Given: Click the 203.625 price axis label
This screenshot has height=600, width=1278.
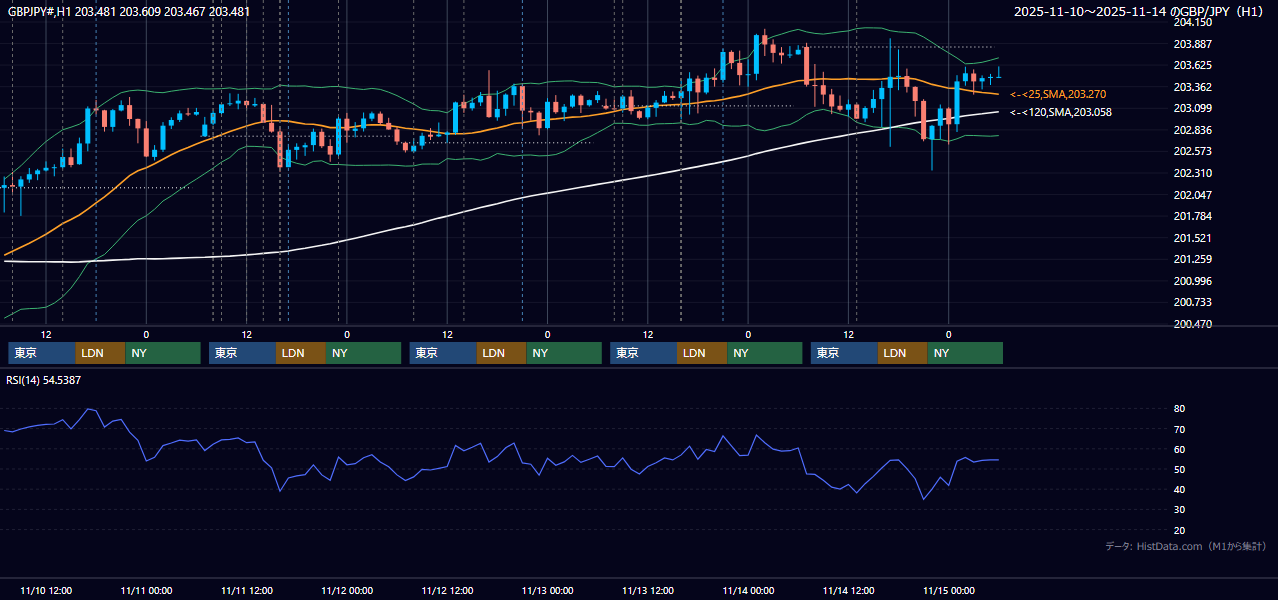Looking at the screenshot, I should 1192,65.
